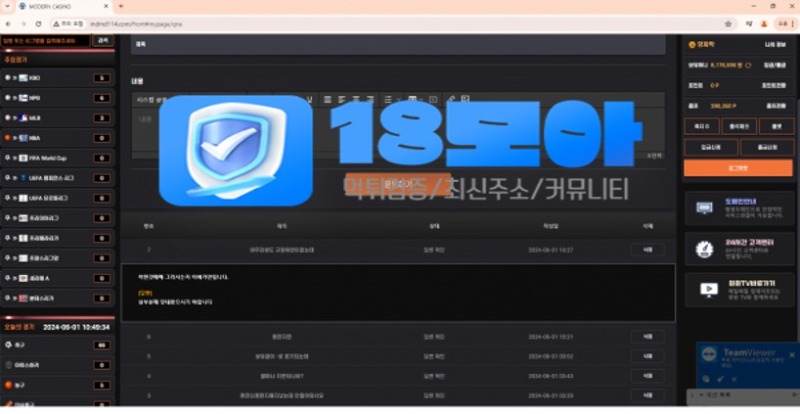The image size is (800, 414).
Task: Open the FIFA World Cup league row
Action: [x=57, y=158]
